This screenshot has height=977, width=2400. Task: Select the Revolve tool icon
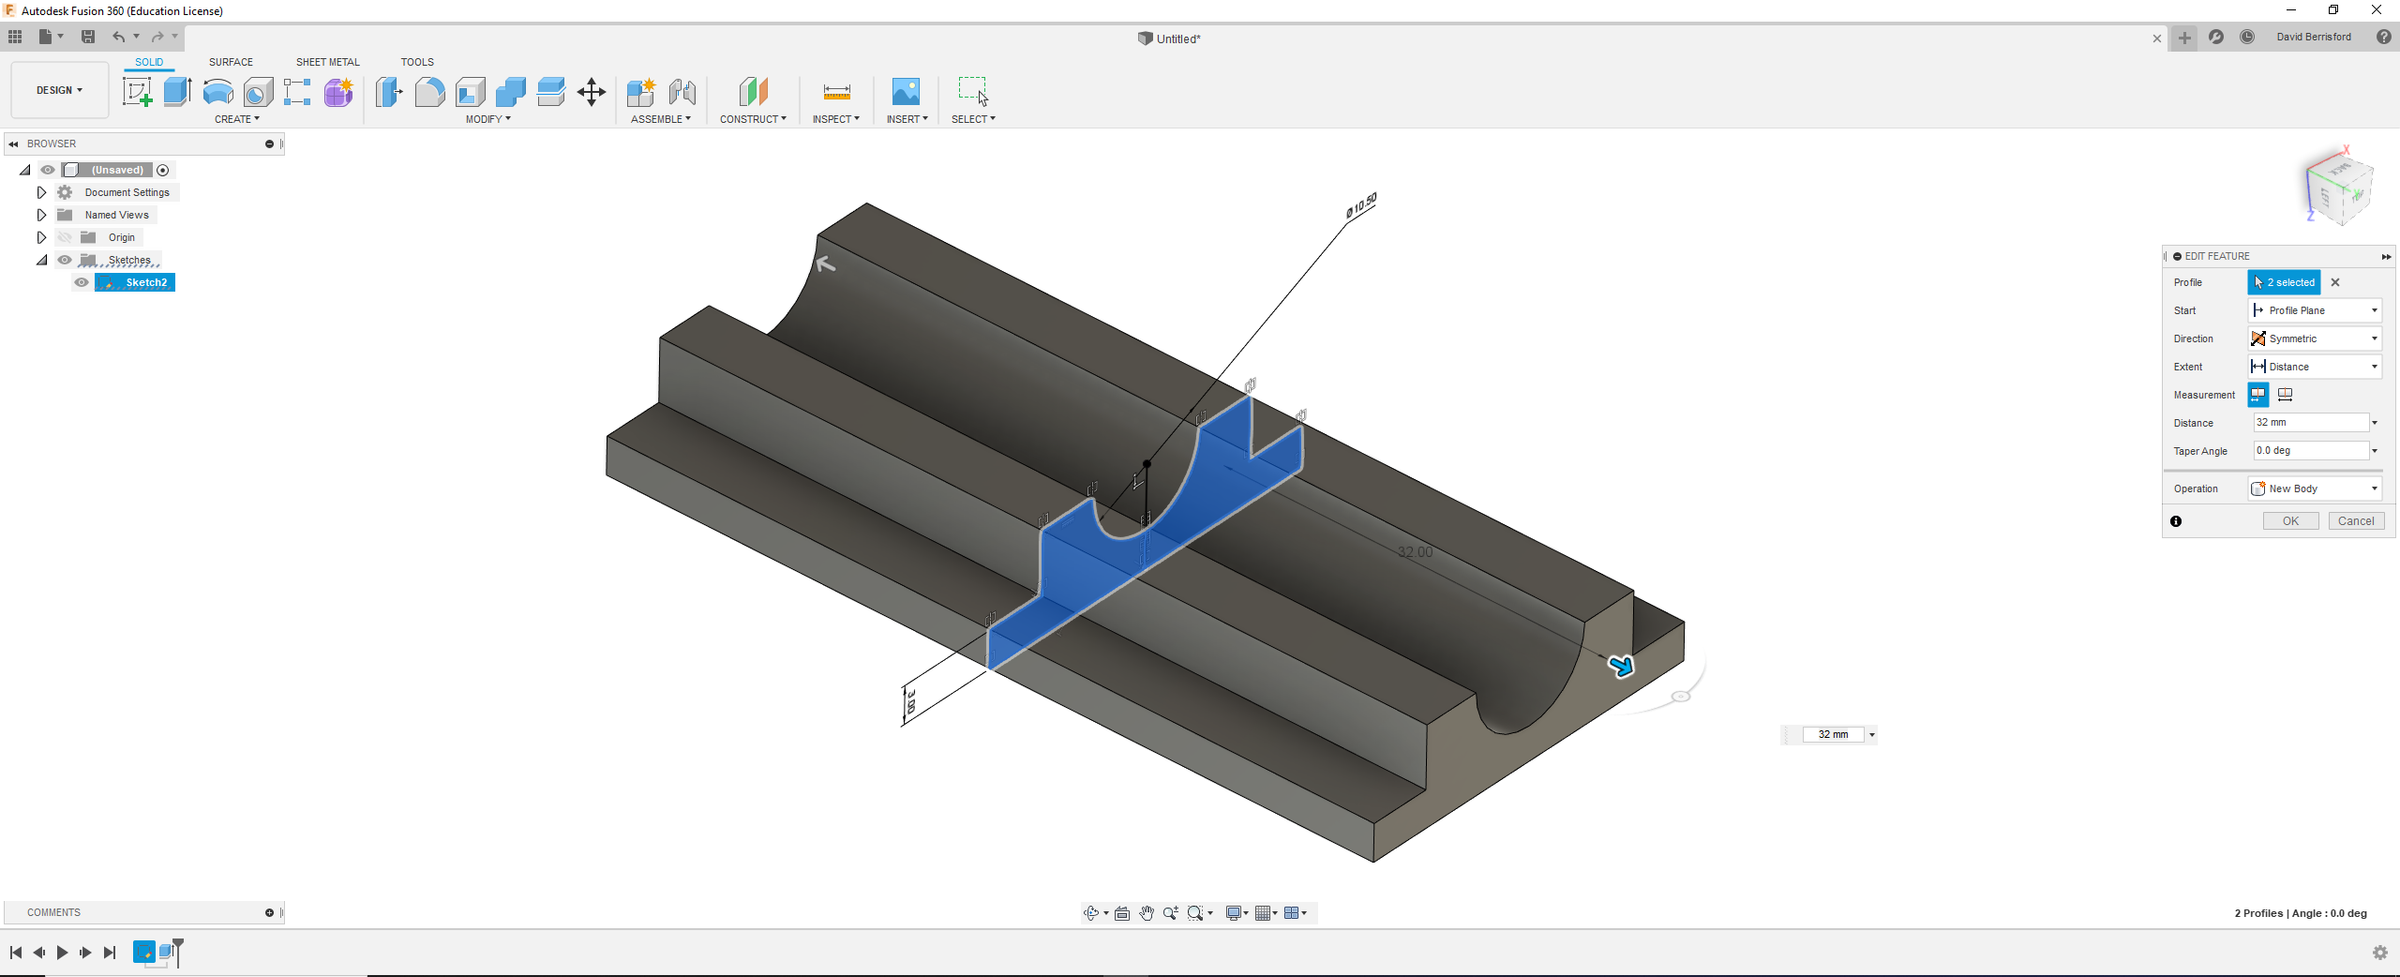(x=218, y=92)
